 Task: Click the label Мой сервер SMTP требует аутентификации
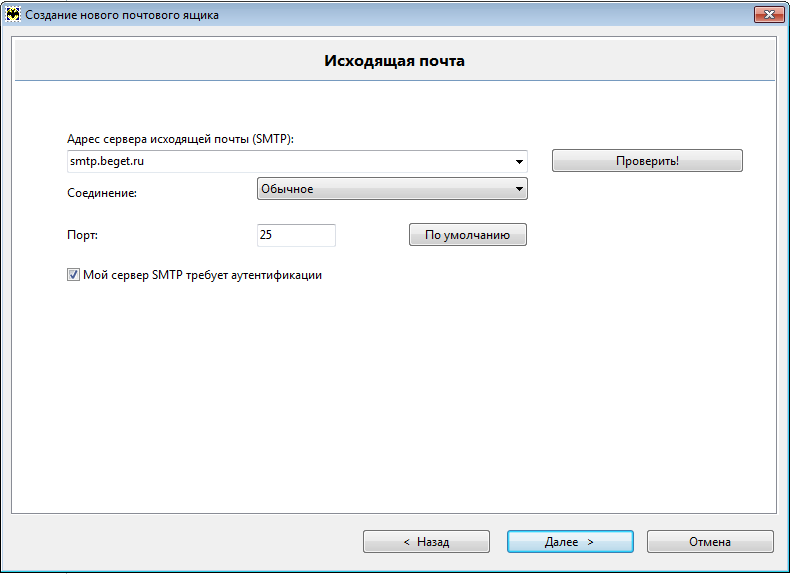point(202,275)
